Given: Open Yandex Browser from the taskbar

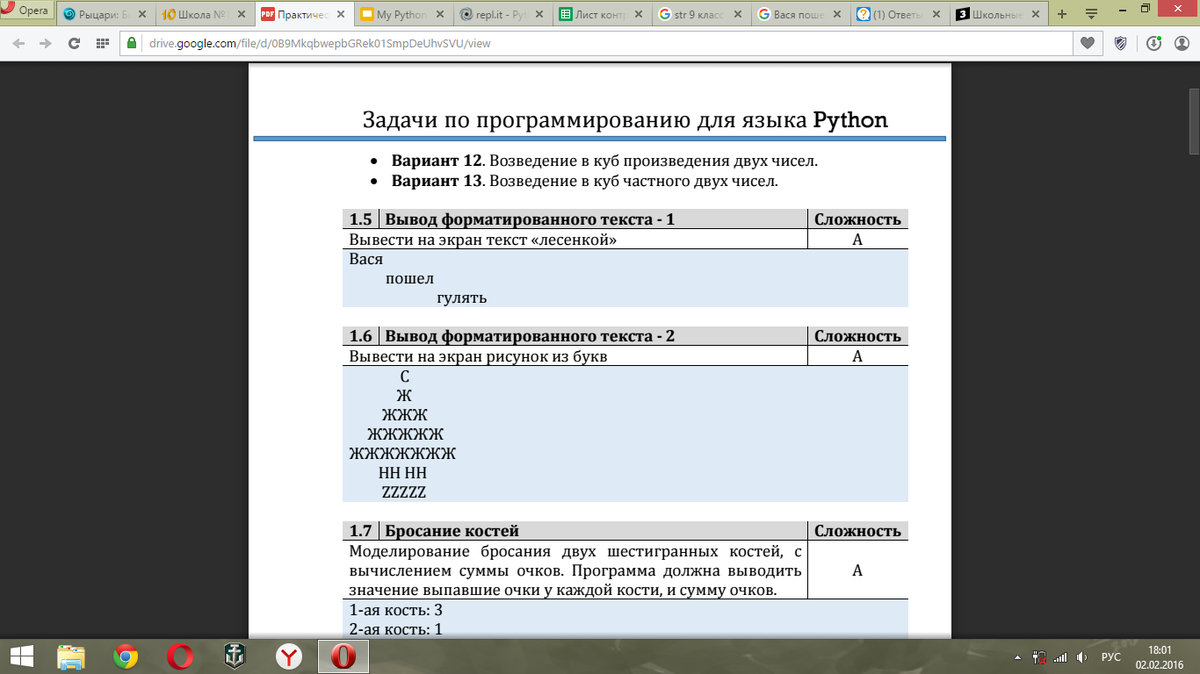Looking at the screenshot, I should 289,656.
